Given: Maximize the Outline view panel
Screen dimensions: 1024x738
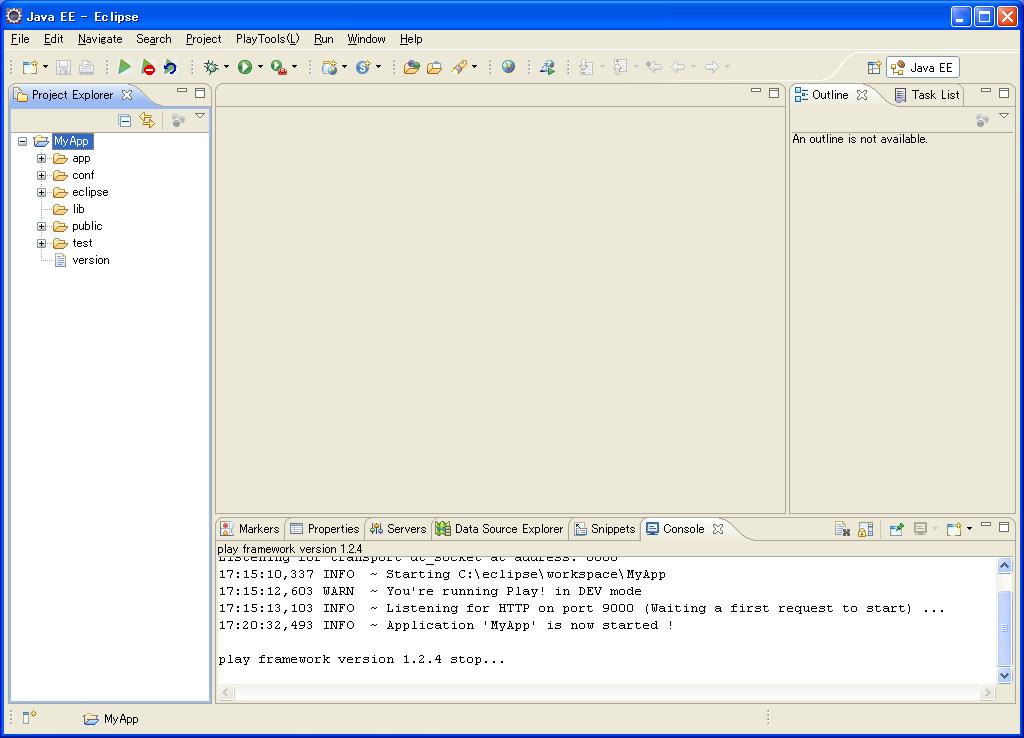Looking at the screenshot, I should (x=1004, y=93).
